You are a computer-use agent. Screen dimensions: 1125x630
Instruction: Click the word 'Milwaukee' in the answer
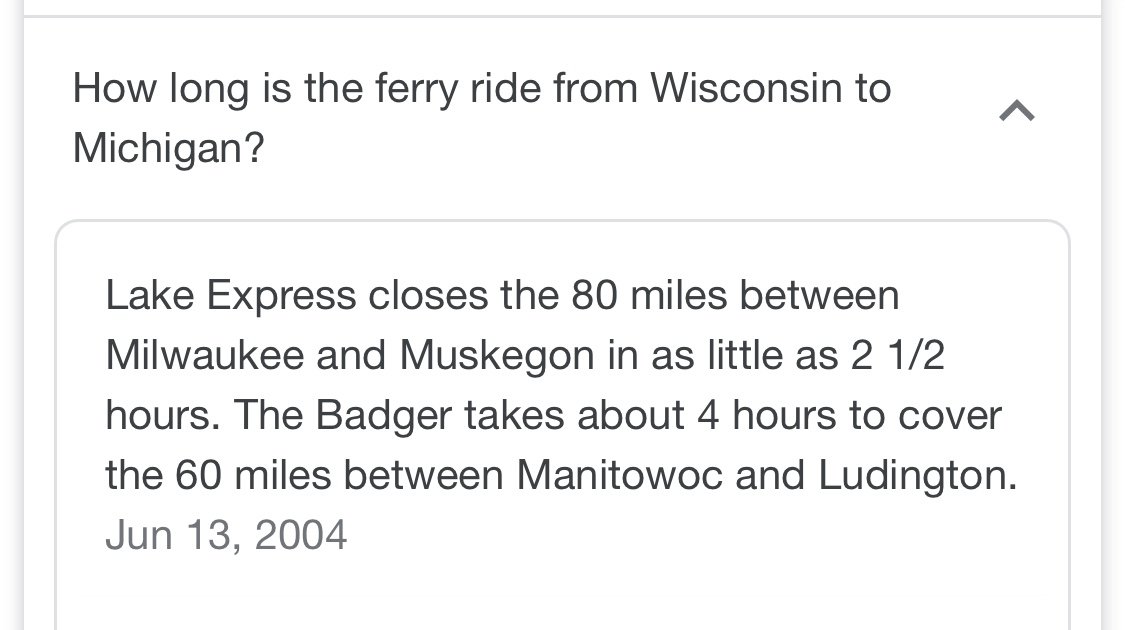click(204, 355)
